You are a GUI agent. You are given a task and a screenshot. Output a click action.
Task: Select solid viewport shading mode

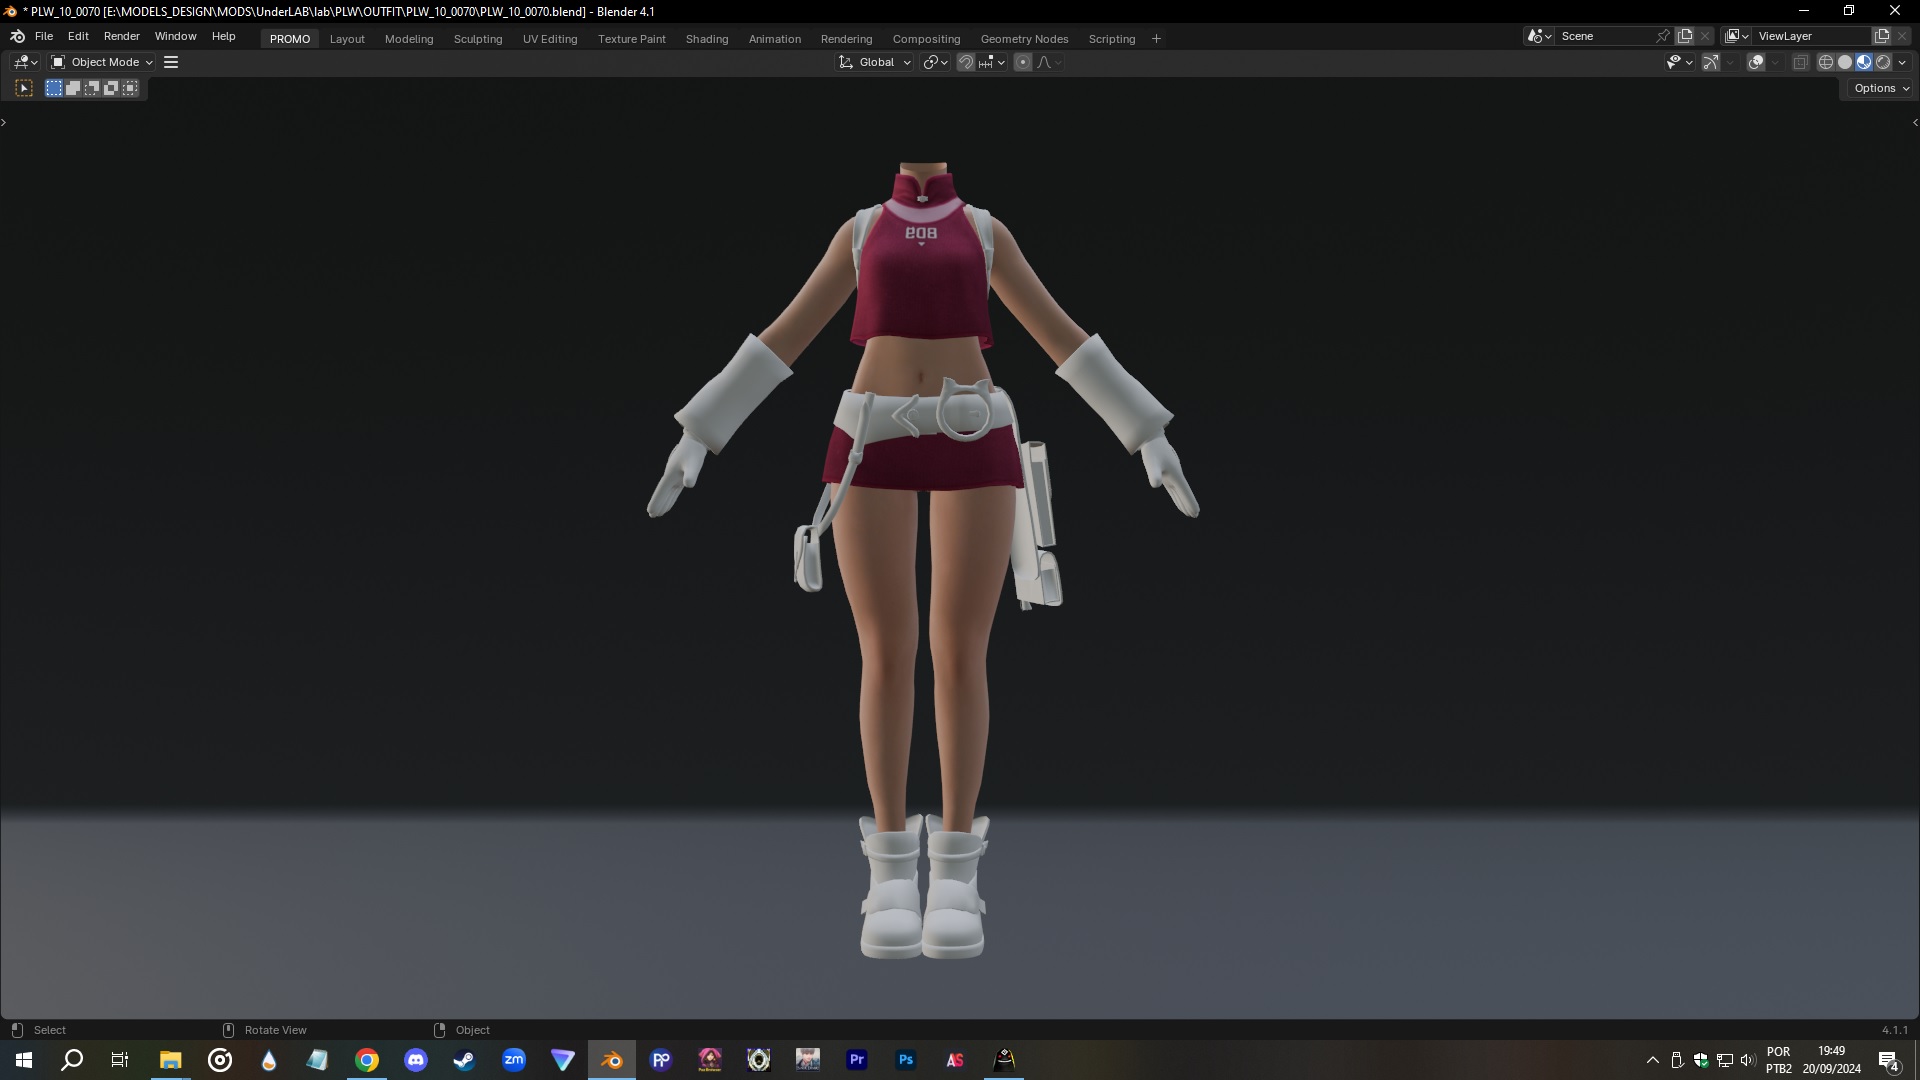click(x=1845, y=62)
